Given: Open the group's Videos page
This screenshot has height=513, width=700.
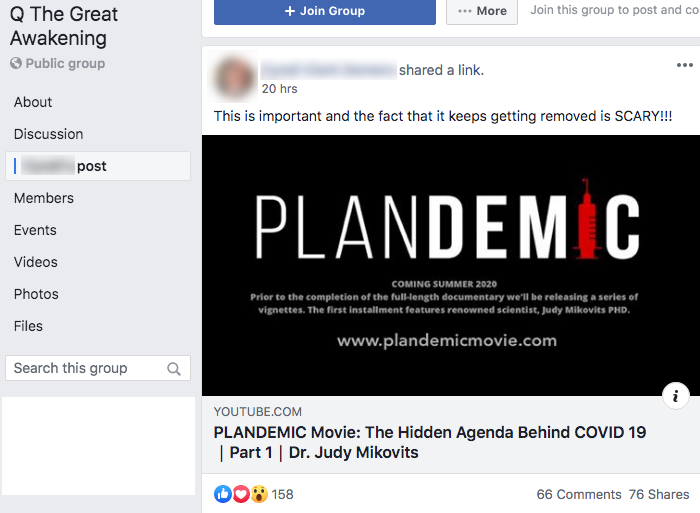Looking at the screenshot, I should tap(36, 262).
